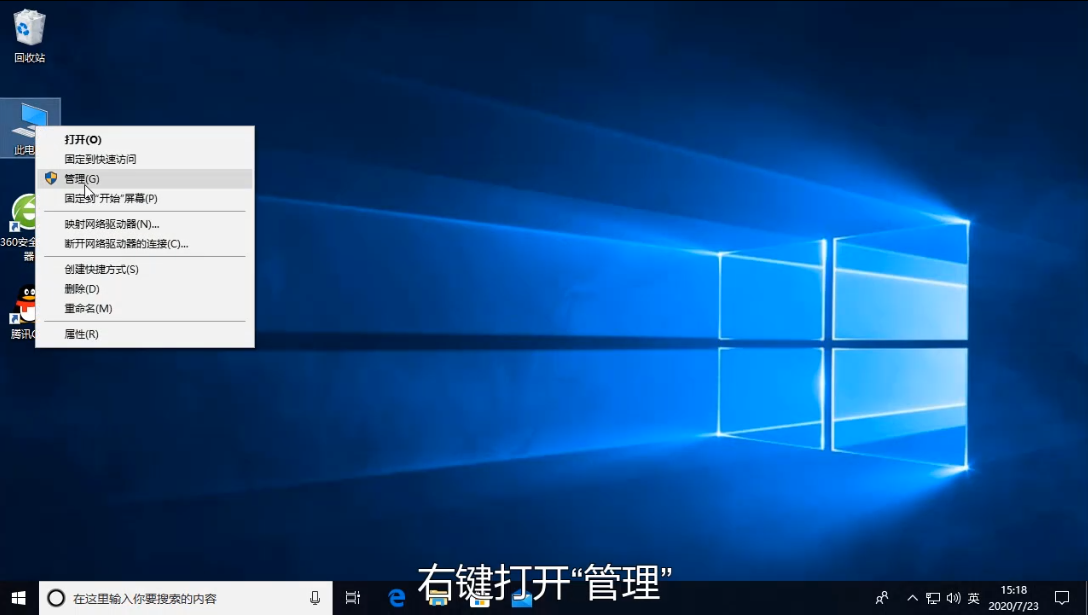Open Microsoft Edge from the taskbar
Viewport: 1088px width, 615px height.
(397, 598)
